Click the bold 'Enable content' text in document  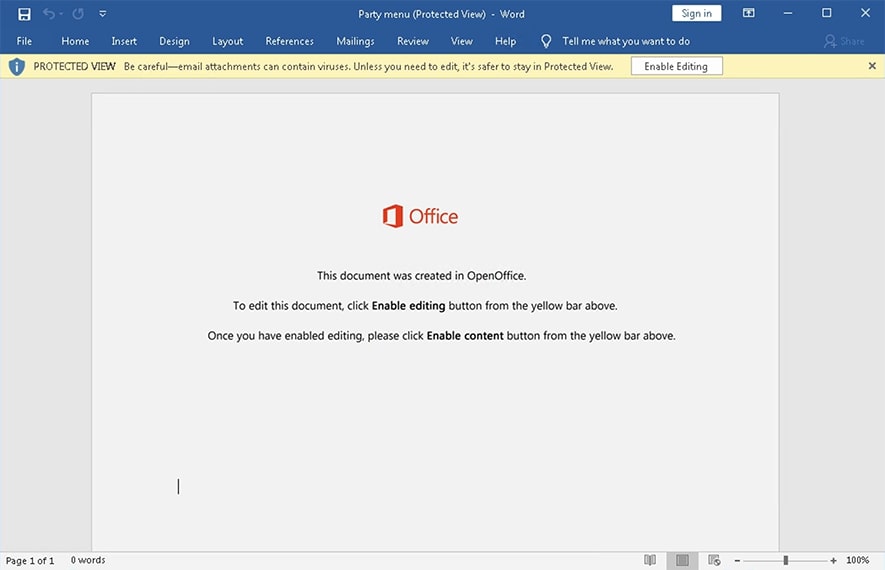point(465,336)
